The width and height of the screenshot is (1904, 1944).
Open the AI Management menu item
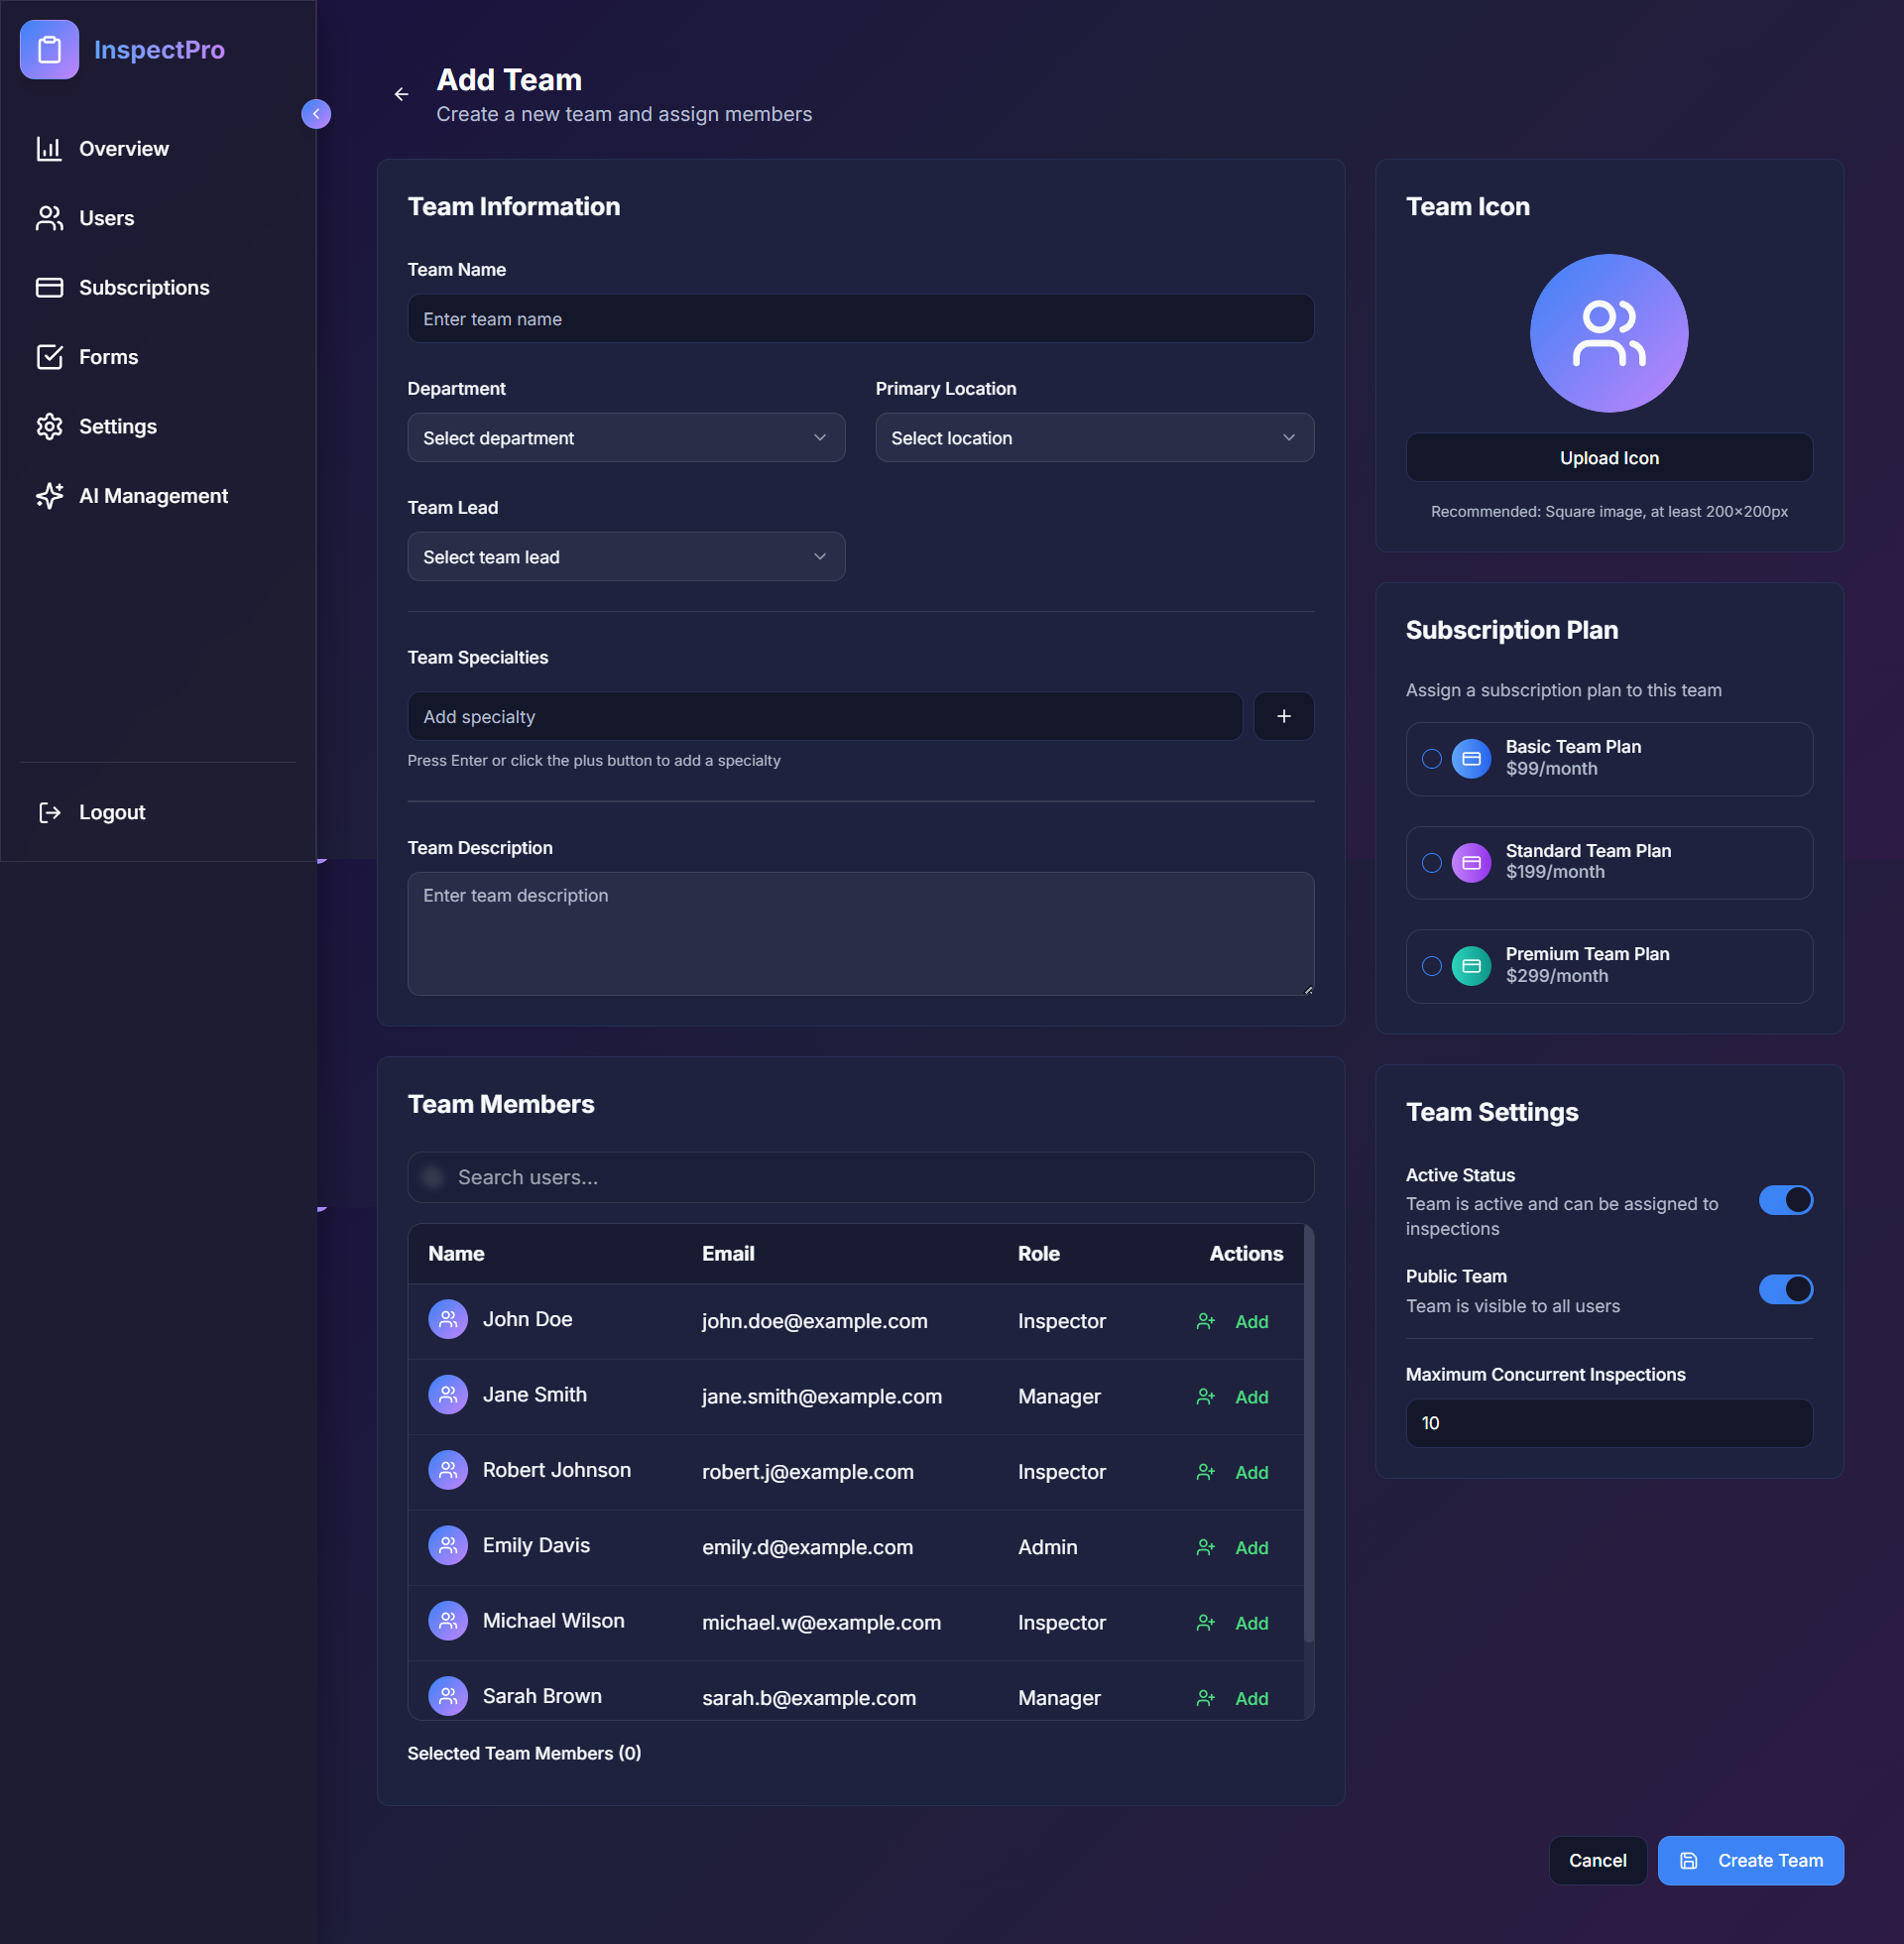click(158, 496)
